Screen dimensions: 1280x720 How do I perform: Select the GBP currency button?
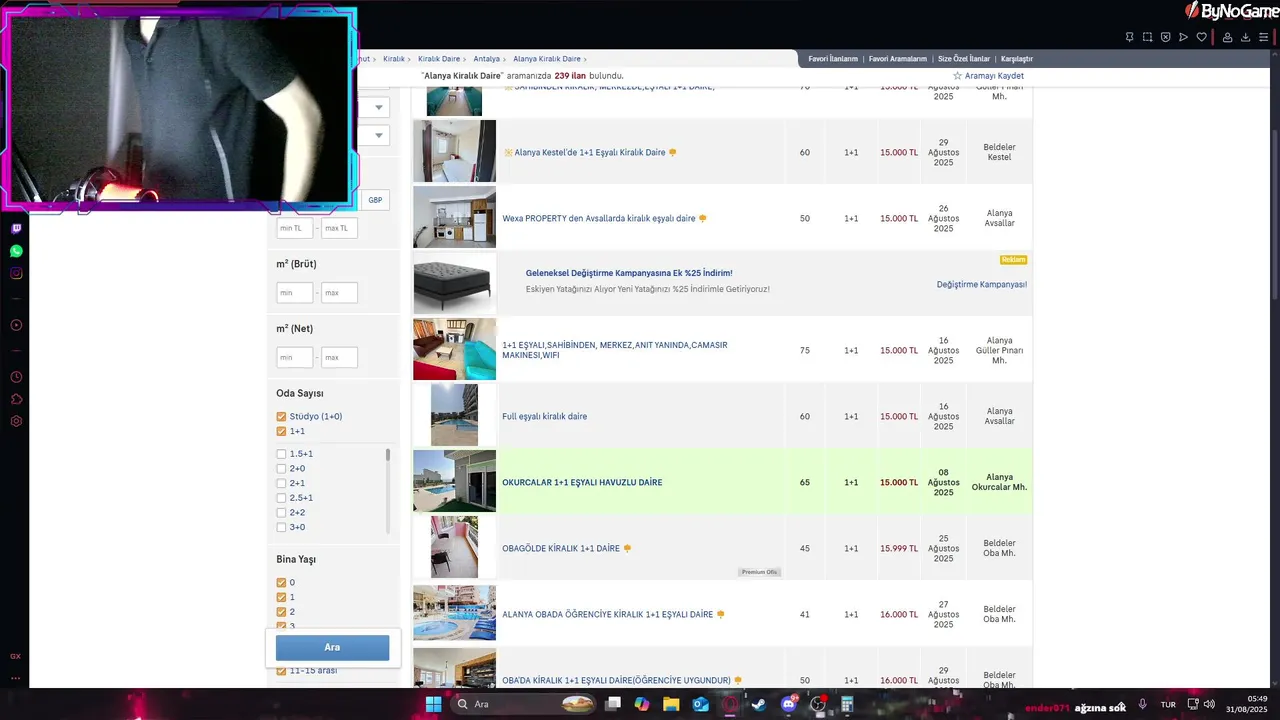pos(375,200)
